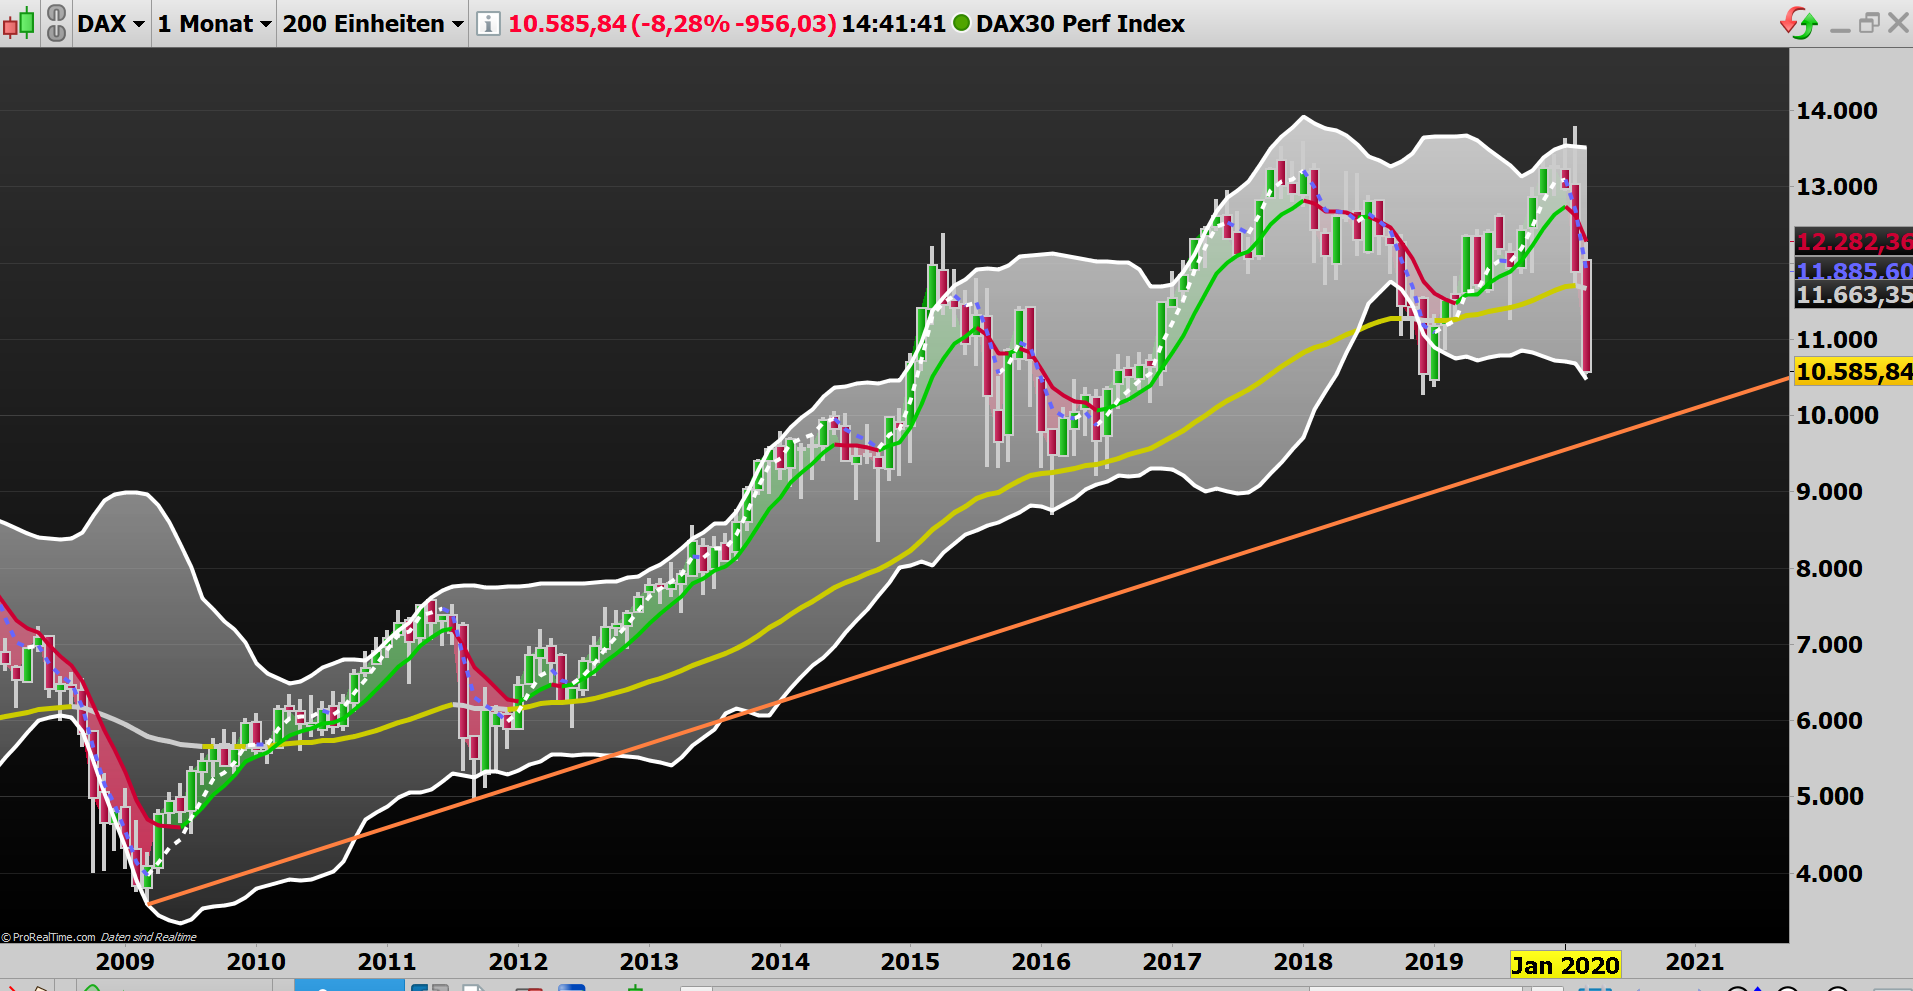
Task: Click the green realtime status dot
Action: (960, 23)
